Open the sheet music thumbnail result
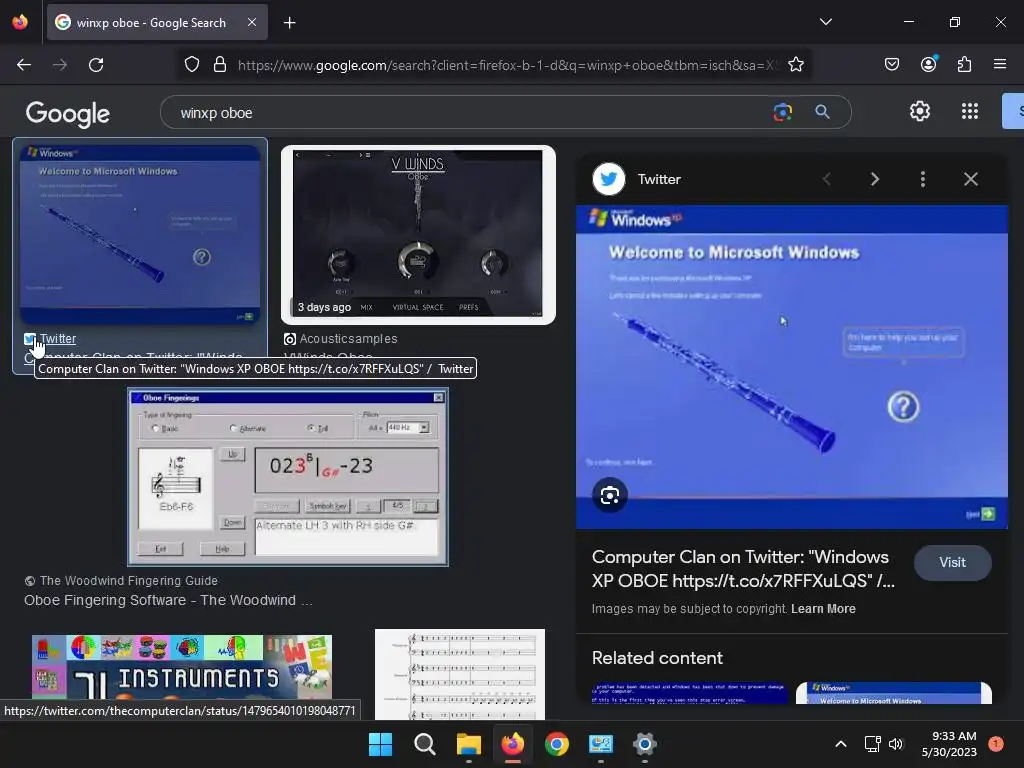Screen dimensions: 1024x768 (460, 673)
